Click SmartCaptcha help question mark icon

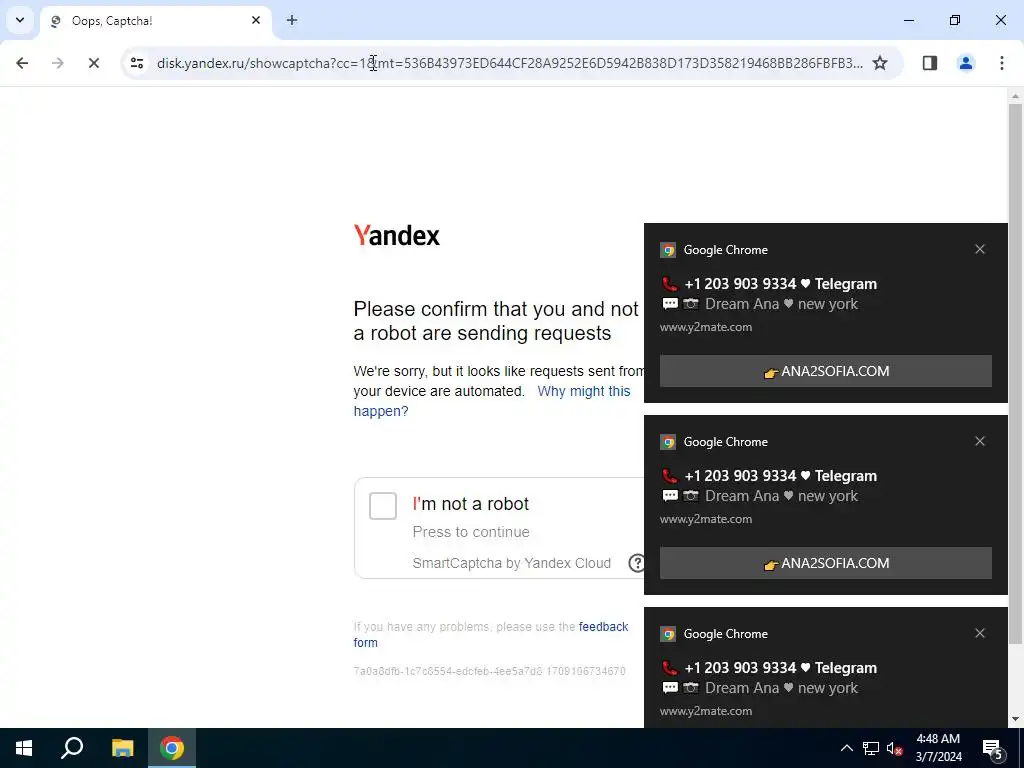pyautogui.click(x=637, y=563)
